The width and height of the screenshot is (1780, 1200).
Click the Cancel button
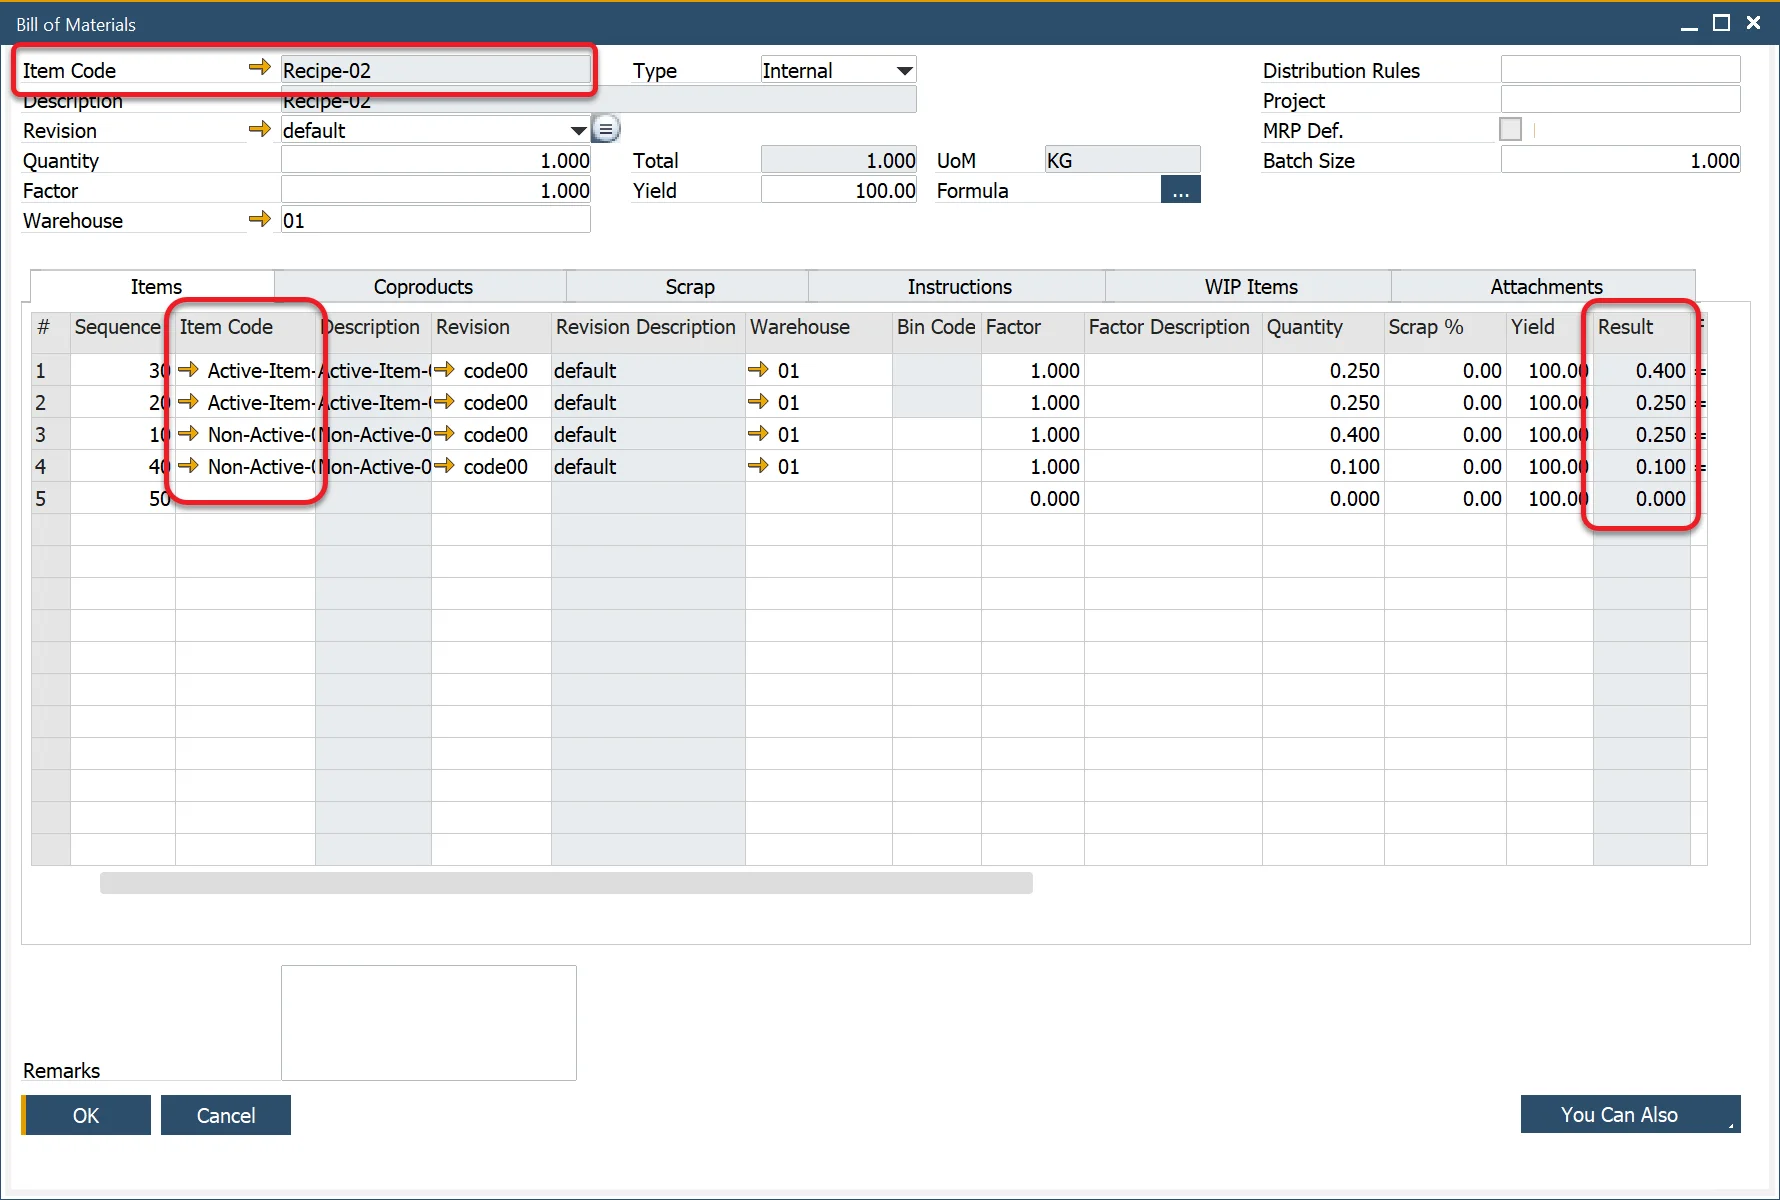click(x=226, y=1115)
